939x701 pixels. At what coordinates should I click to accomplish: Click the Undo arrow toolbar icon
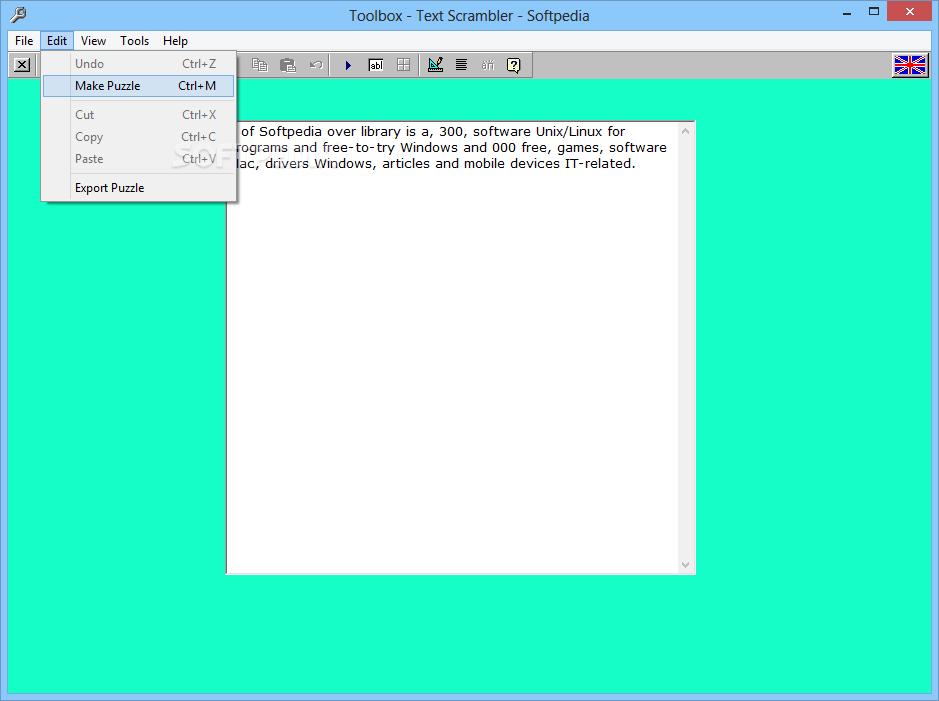(x=316, y=65)
